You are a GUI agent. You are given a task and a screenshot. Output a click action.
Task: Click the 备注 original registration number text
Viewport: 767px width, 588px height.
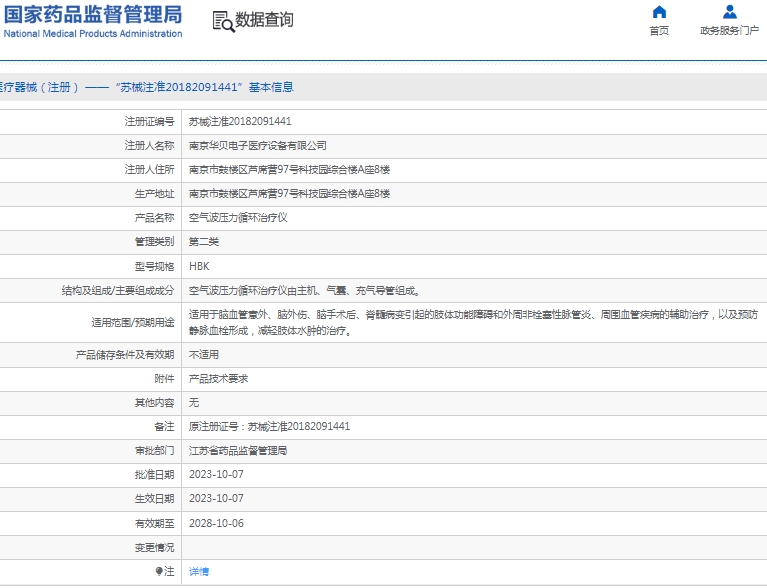[x=270, y=427]
